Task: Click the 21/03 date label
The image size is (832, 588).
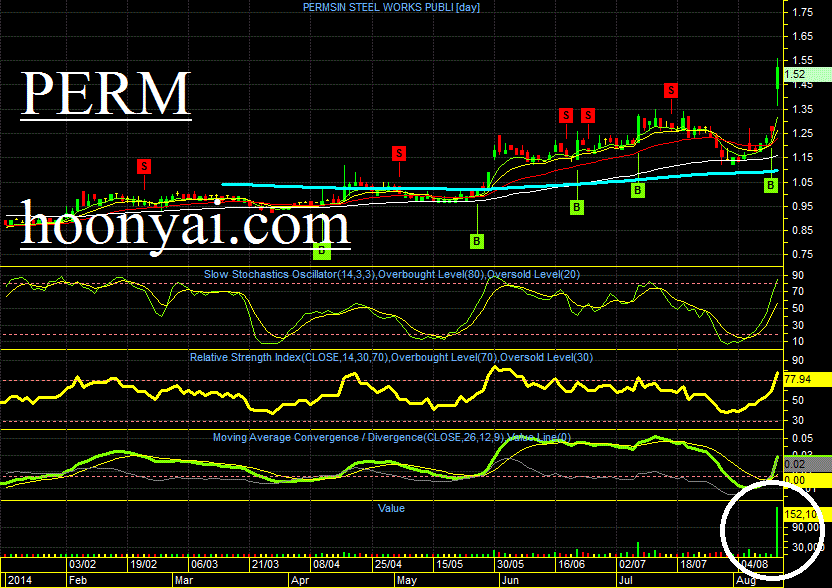Action: [x=265, y=564]
